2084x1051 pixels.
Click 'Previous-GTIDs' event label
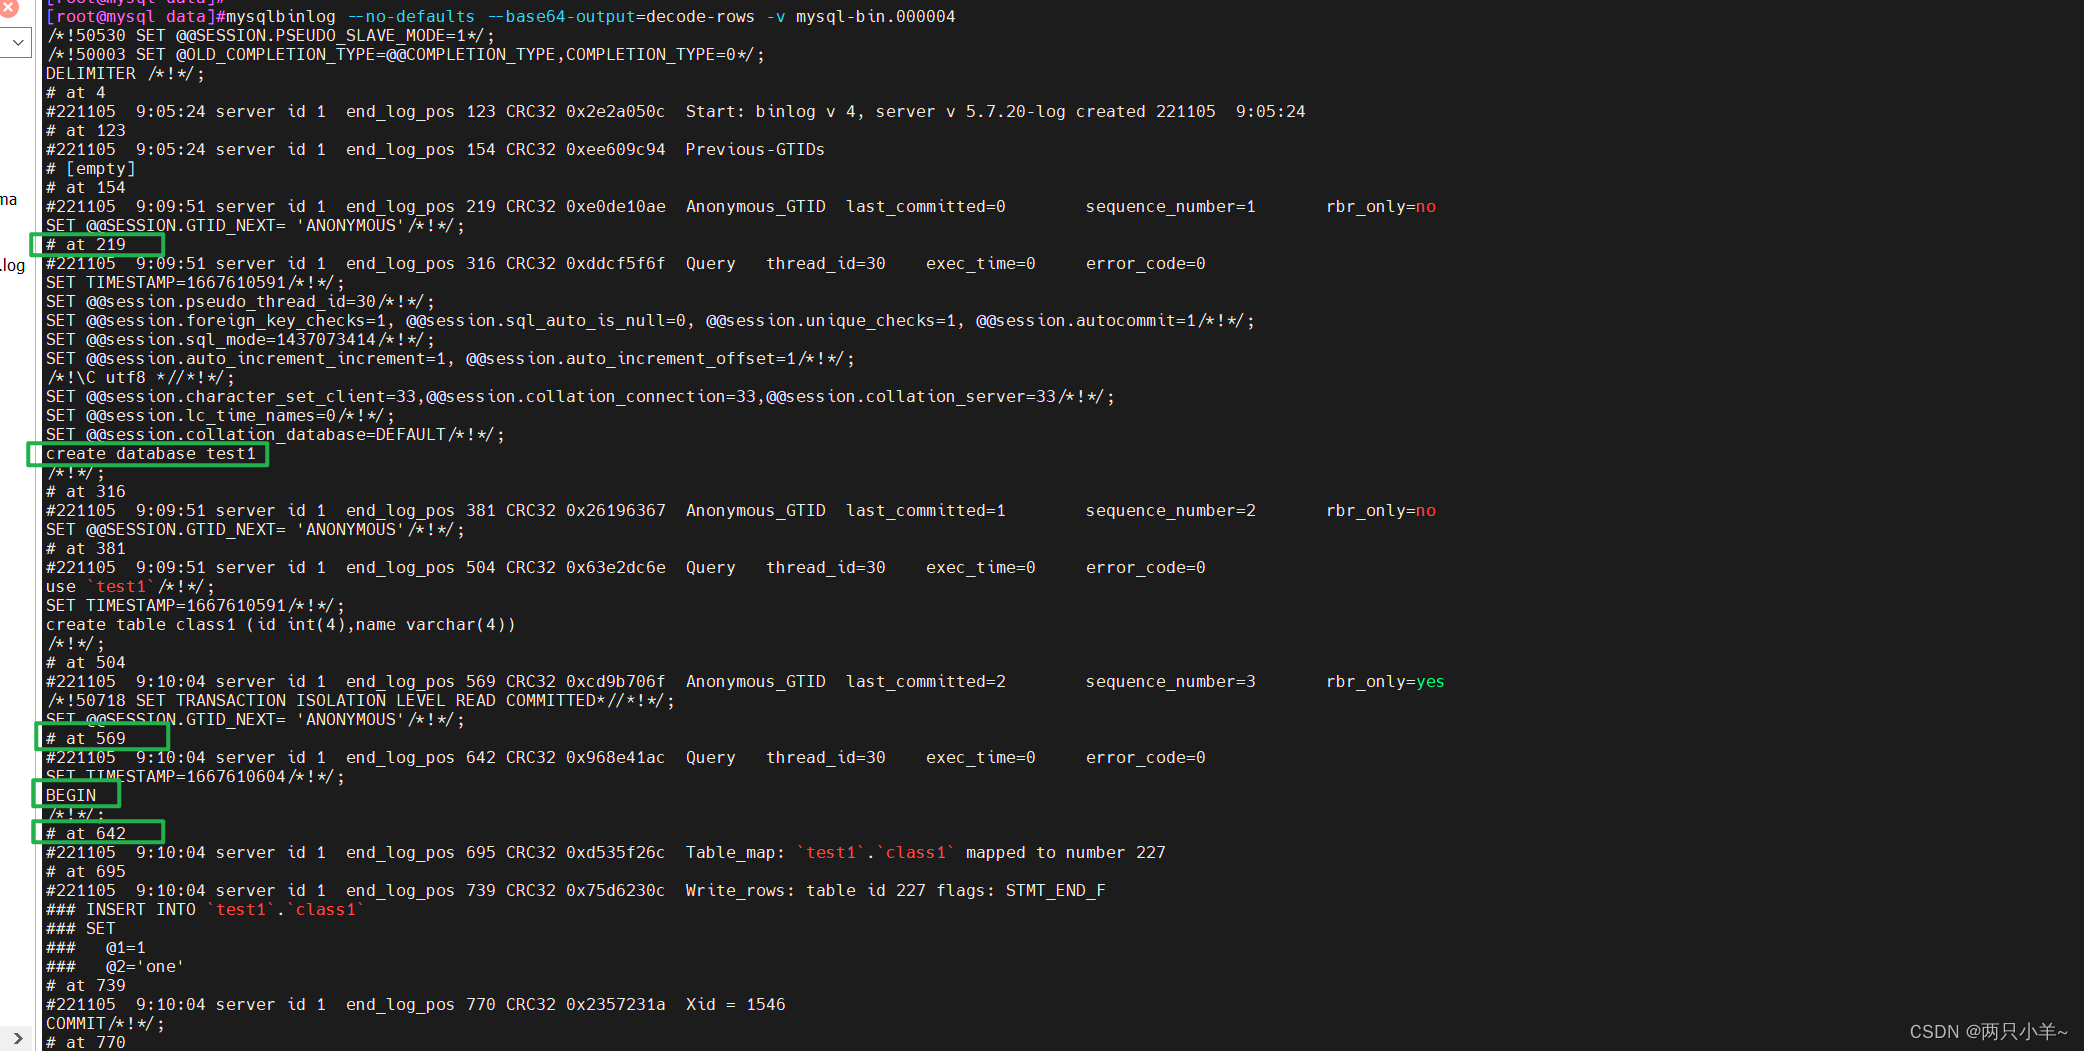pyautogui.click(x=755, y=150)
